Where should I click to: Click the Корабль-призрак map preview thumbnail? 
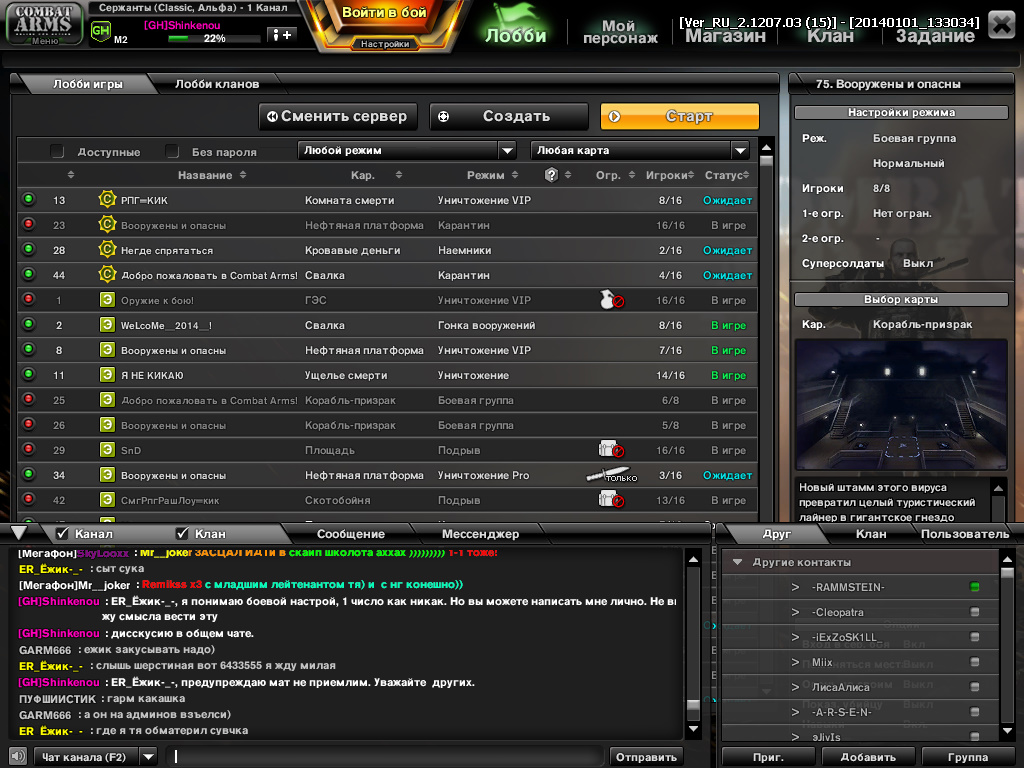coord(901,404)
